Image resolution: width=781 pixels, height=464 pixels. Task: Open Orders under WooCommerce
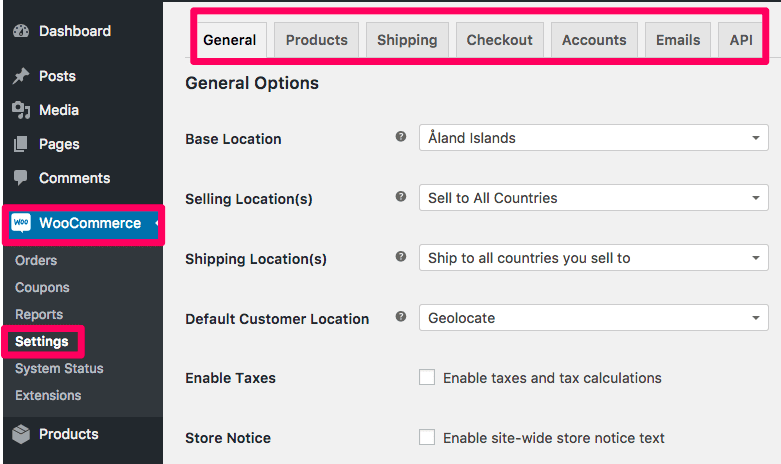tap(36, 260)
